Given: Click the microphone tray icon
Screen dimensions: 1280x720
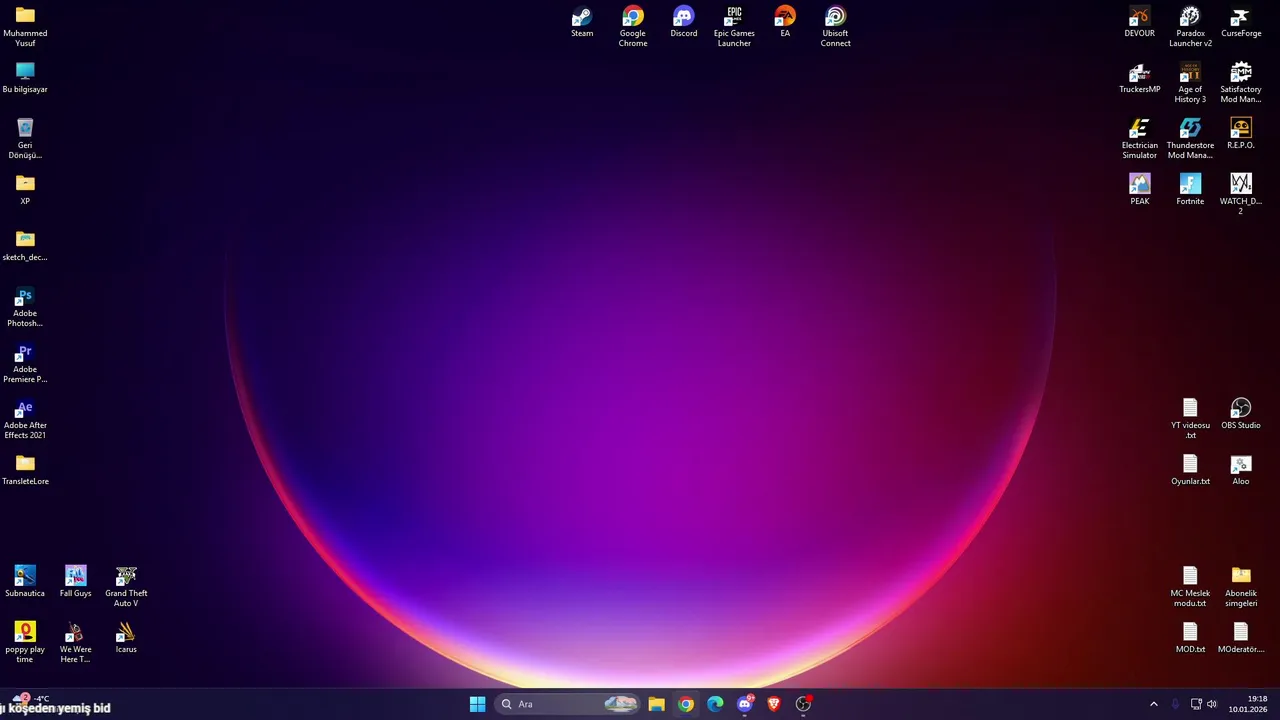Looking at the screenshot, I should 1175,704.
